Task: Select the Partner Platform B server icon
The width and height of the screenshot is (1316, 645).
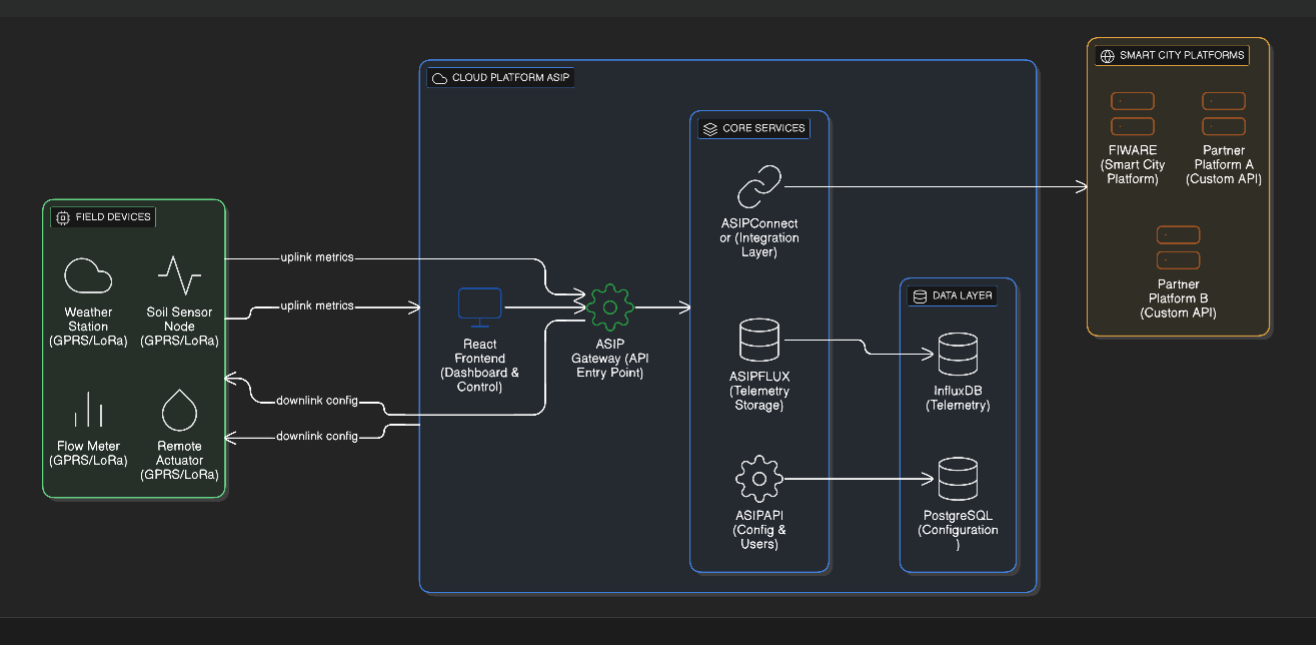Action: [x=1178, y=248]
